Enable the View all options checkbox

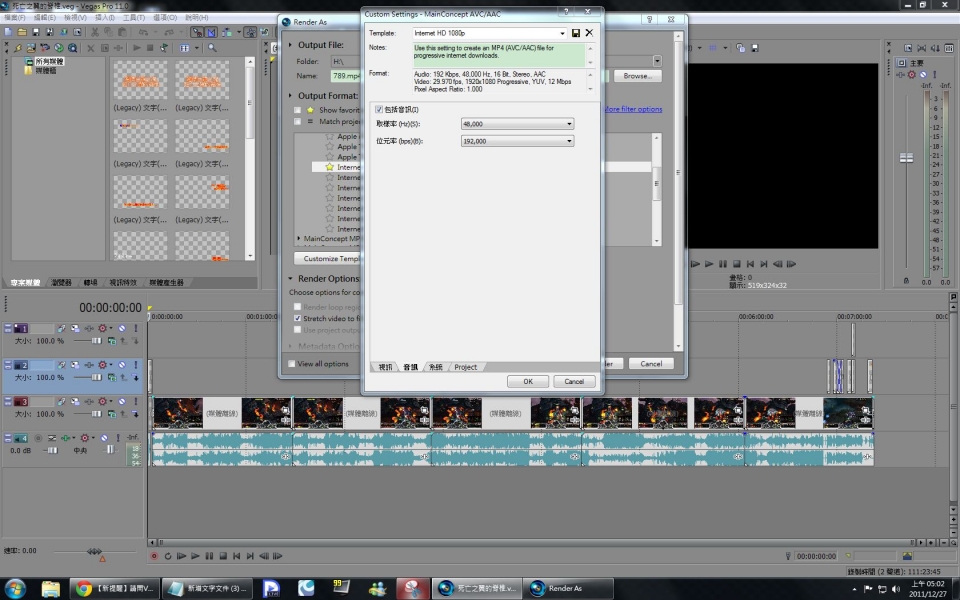[293, 364]
